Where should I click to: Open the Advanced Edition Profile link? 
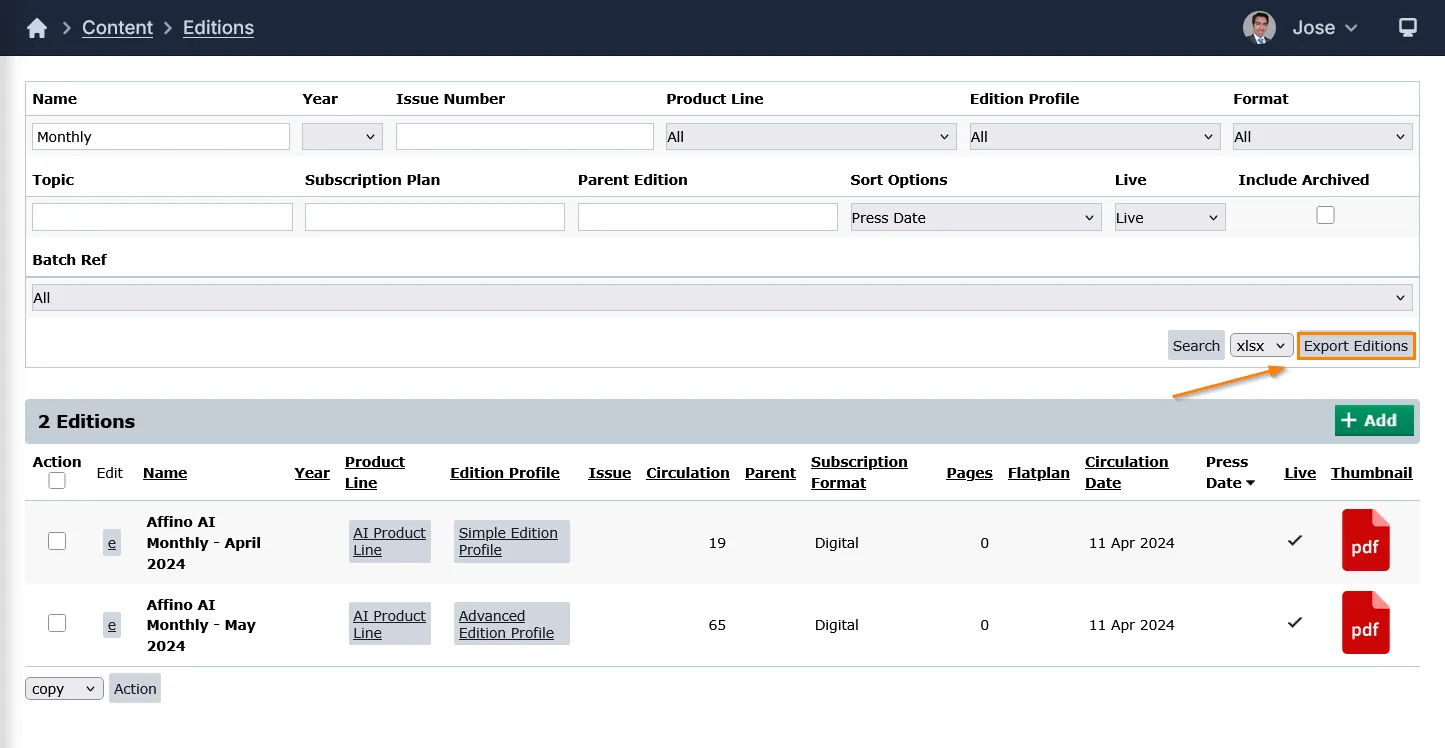tap(506, 624)
